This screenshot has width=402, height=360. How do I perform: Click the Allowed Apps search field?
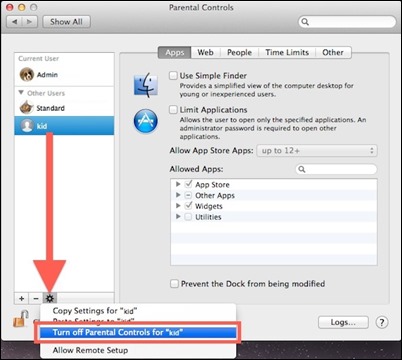(x=336, y=169)
